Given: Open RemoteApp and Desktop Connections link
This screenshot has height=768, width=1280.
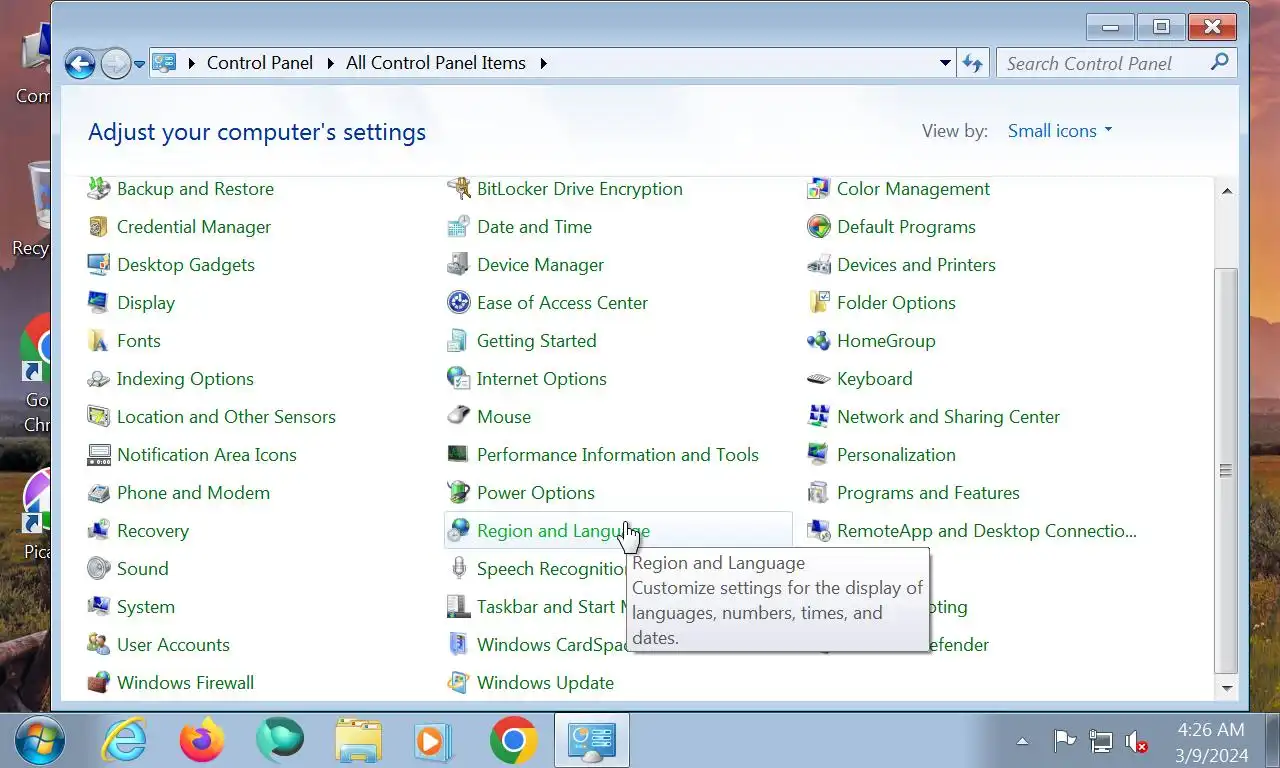Looking at the screenshot, I should [986, 530].
